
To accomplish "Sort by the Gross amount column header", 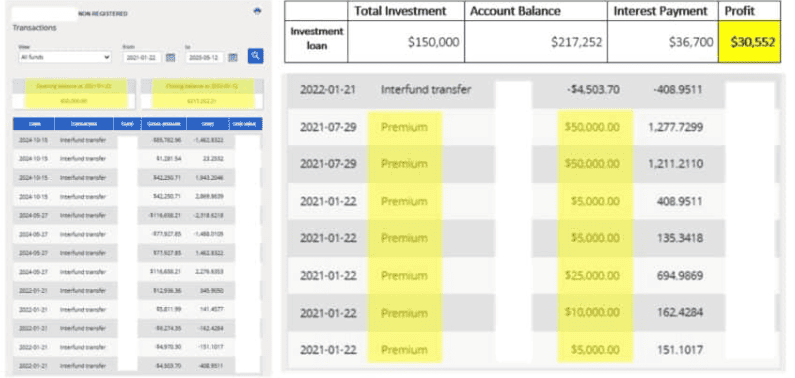I will point(162,124).
